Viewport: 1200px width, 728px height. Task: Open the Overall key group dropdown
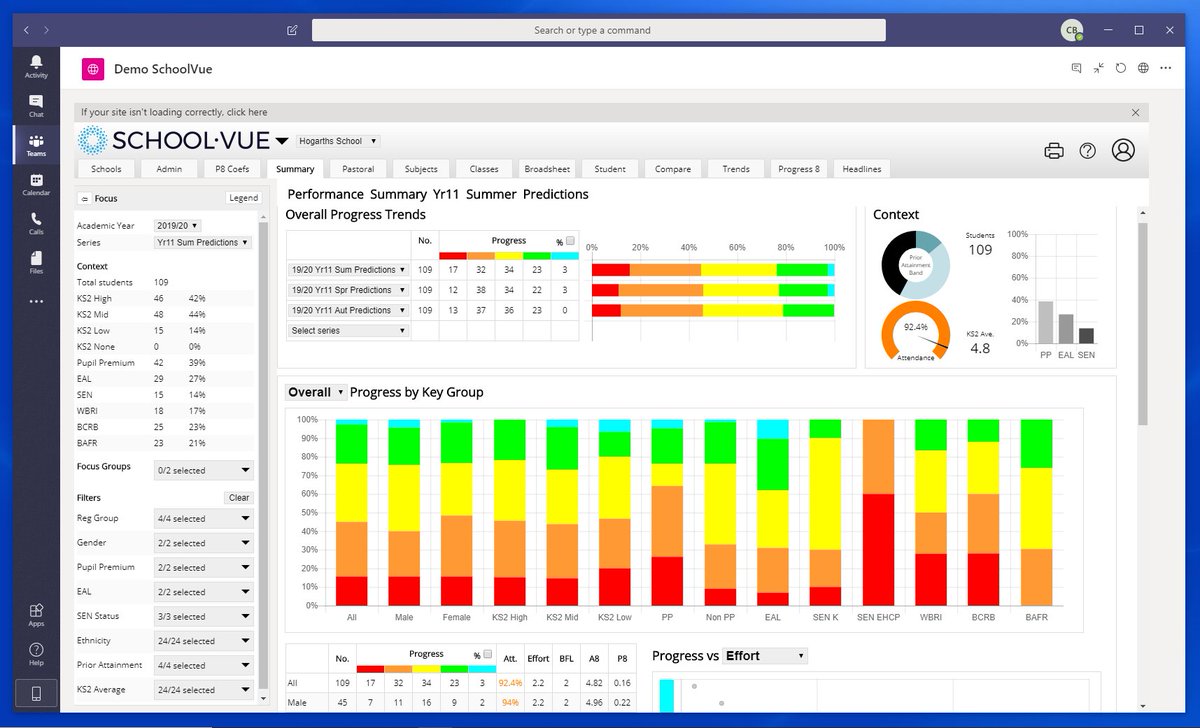(316, 392)
